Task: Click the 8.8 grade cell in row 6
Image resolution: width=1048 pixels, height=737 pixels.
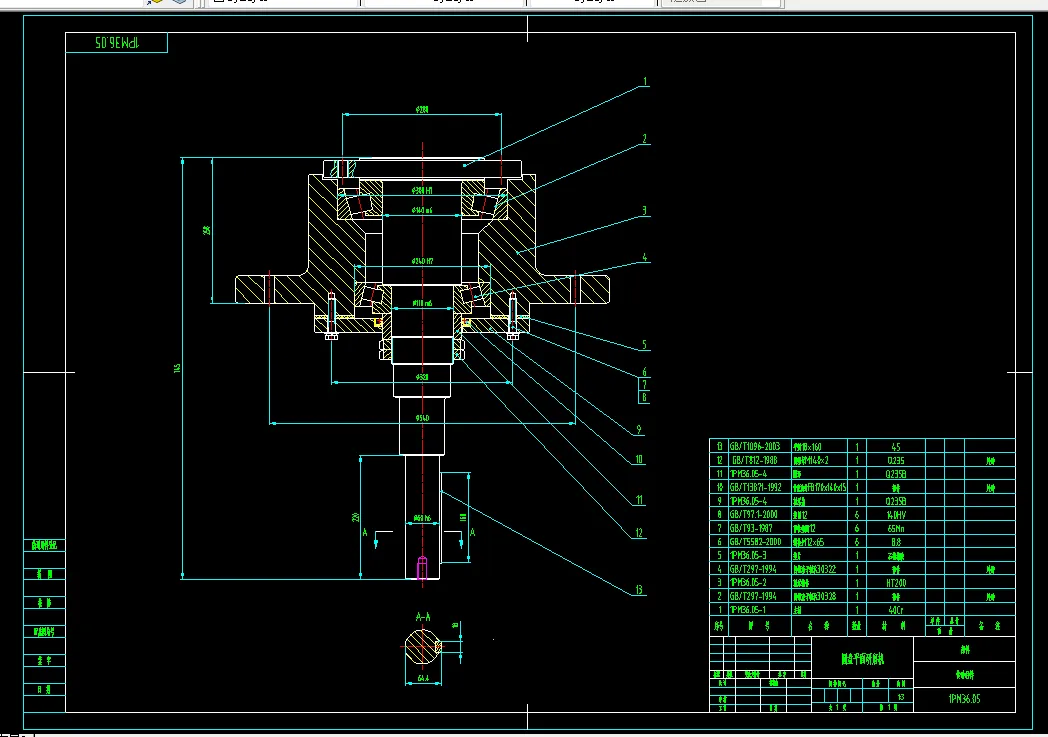Action: pyautogui.click(x=896, y=542)
